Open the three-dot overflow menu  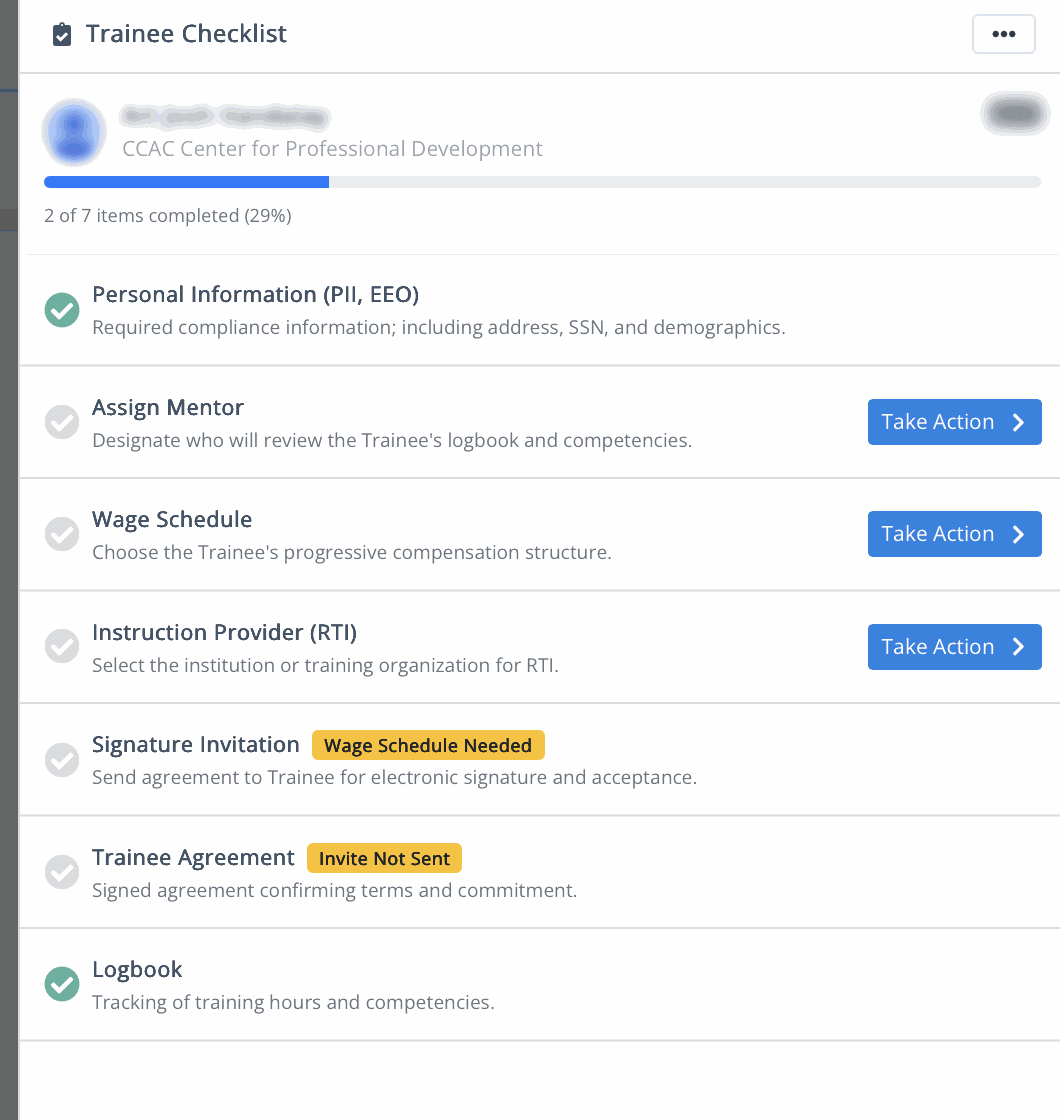pyautogui.click(x=1003, y=33)
